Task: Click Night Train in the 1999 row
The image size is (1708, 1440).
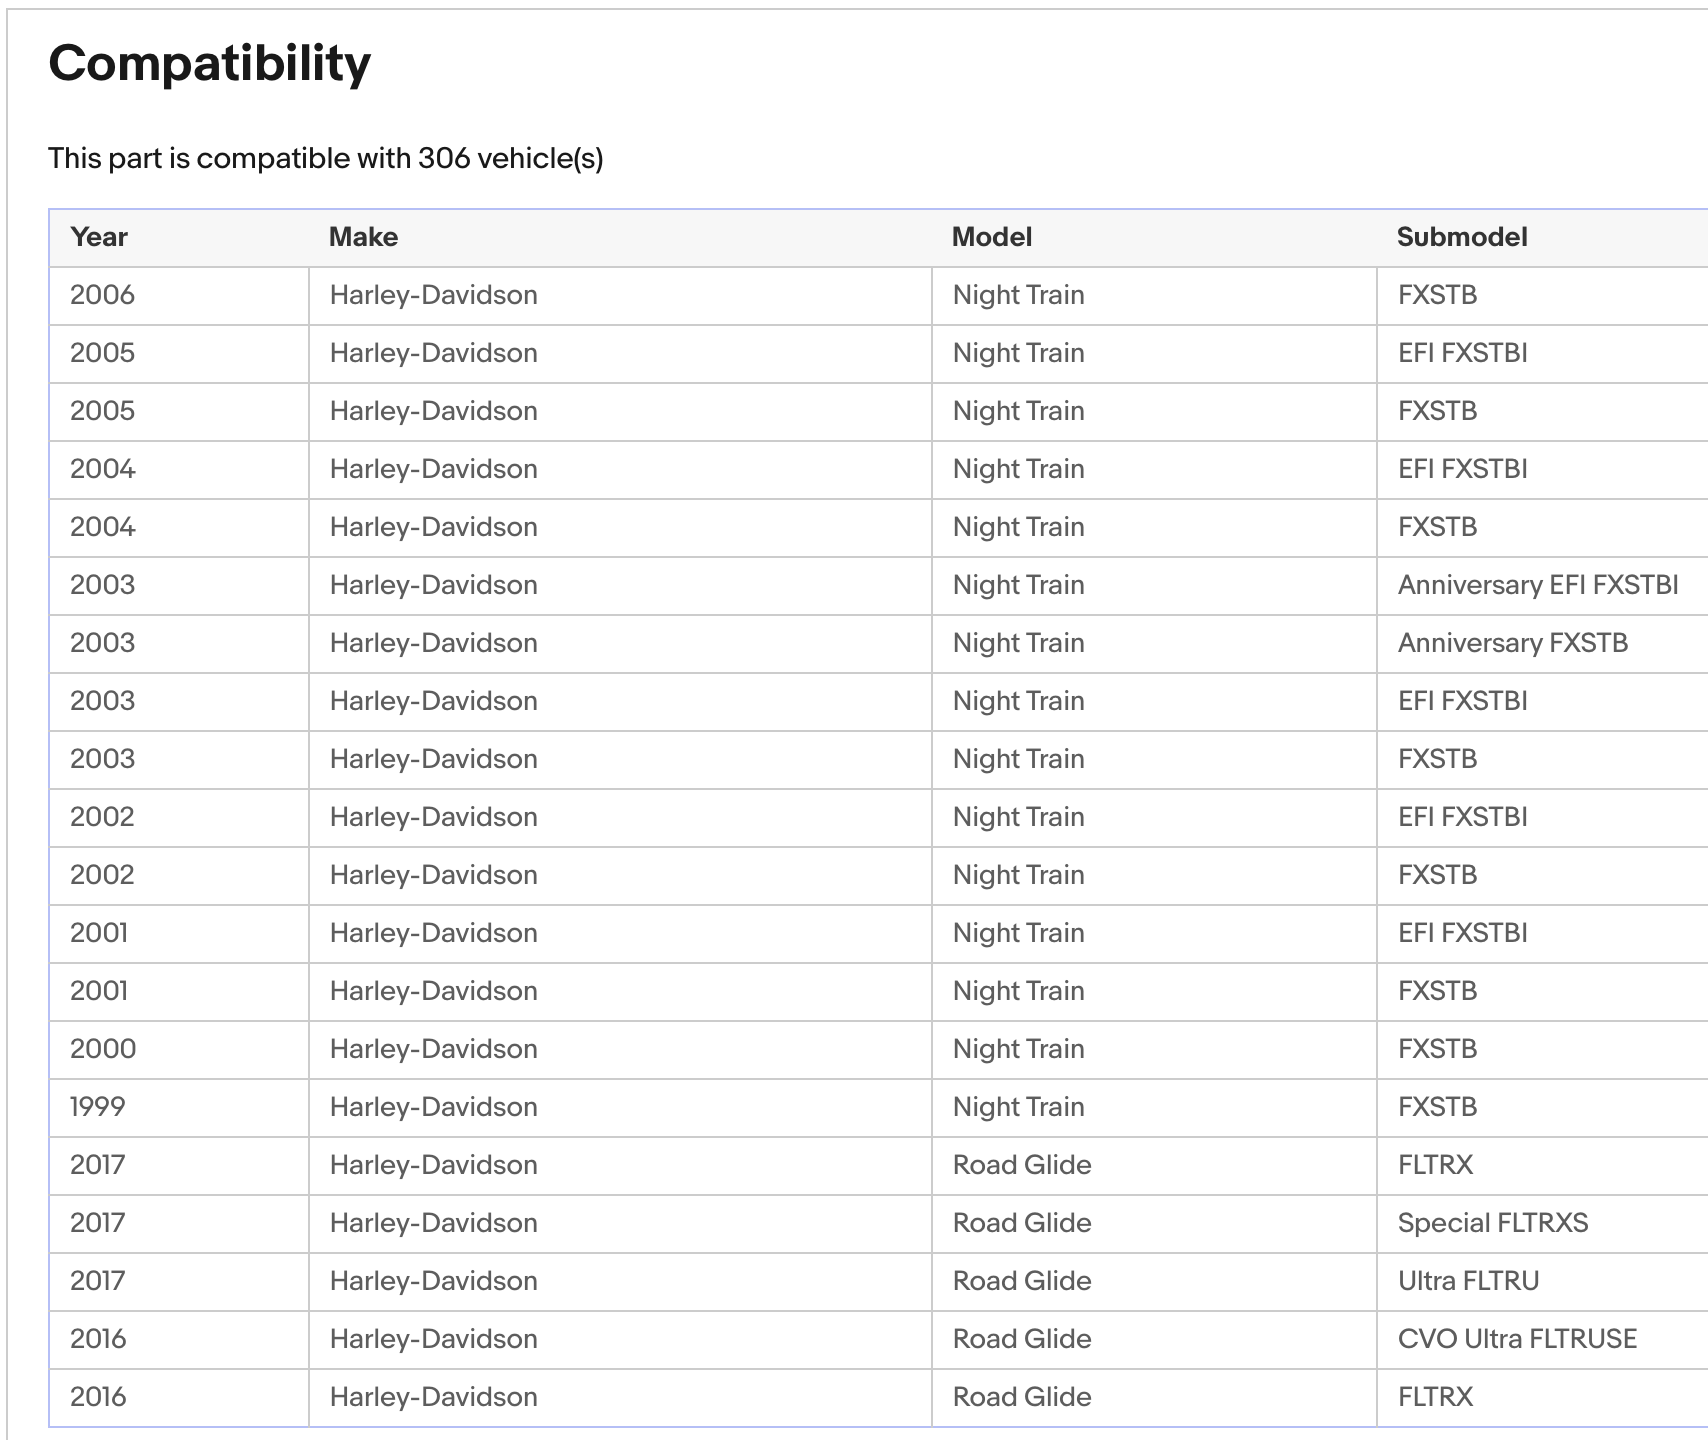Action: (1018, 1107)
